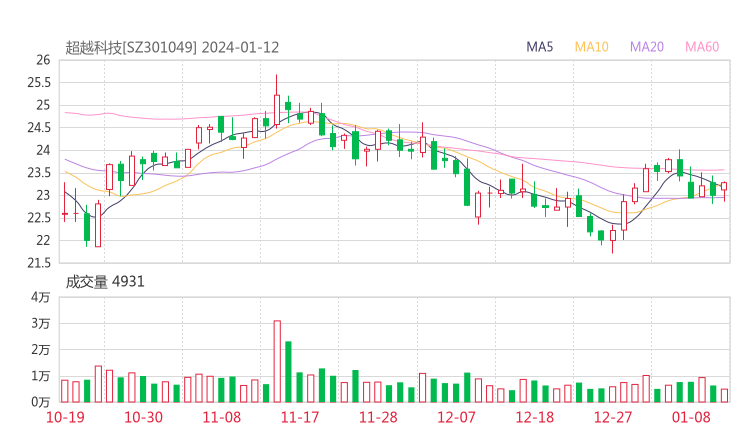This screenshot has width=740, height=440.
Task: Click the 12-07 date axis label
Action: (x=456, y=417)
